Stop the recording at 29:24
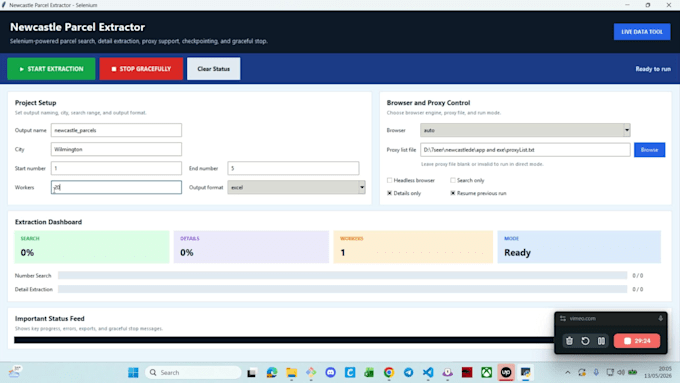This screenshot has width=680, height=383. (x=637, y=341)
